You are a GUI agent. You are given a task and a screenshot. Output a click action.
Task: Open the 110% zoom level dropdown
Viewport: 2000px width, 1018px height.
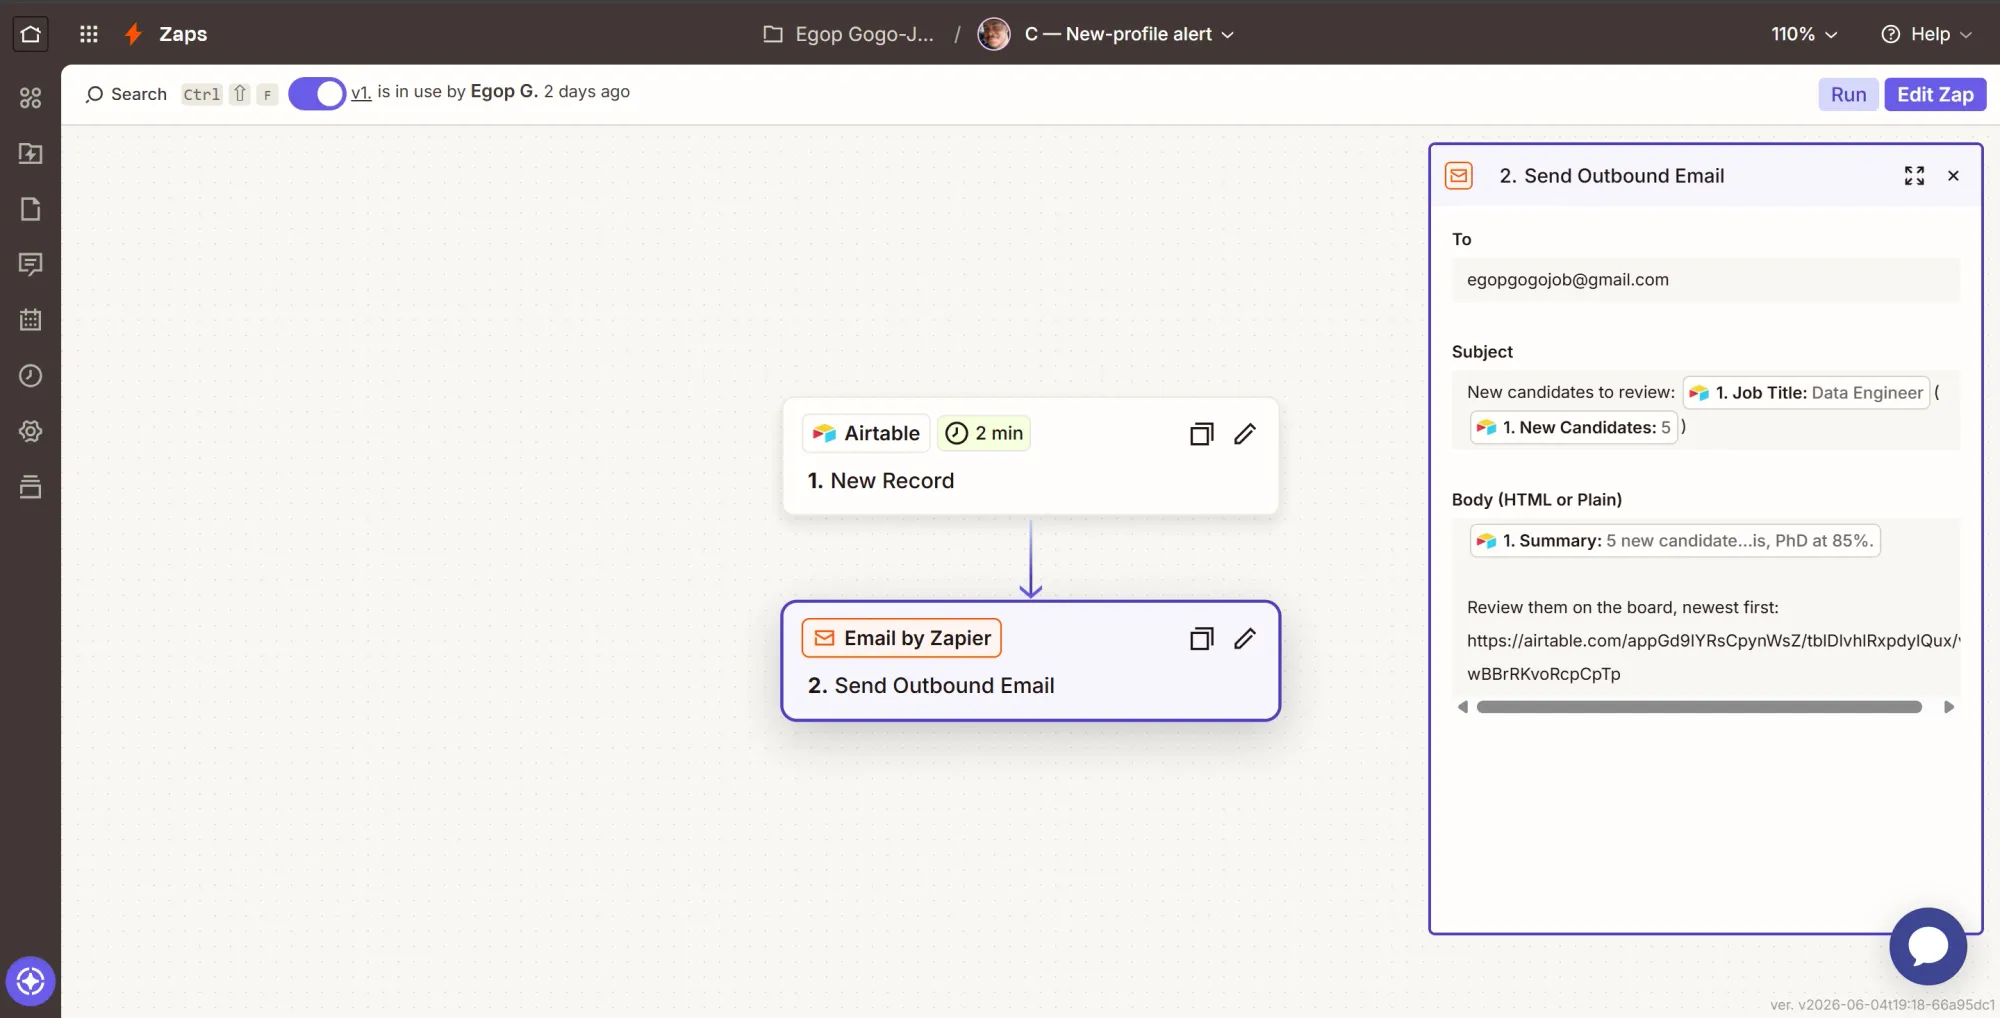[x=1804, y=34]
